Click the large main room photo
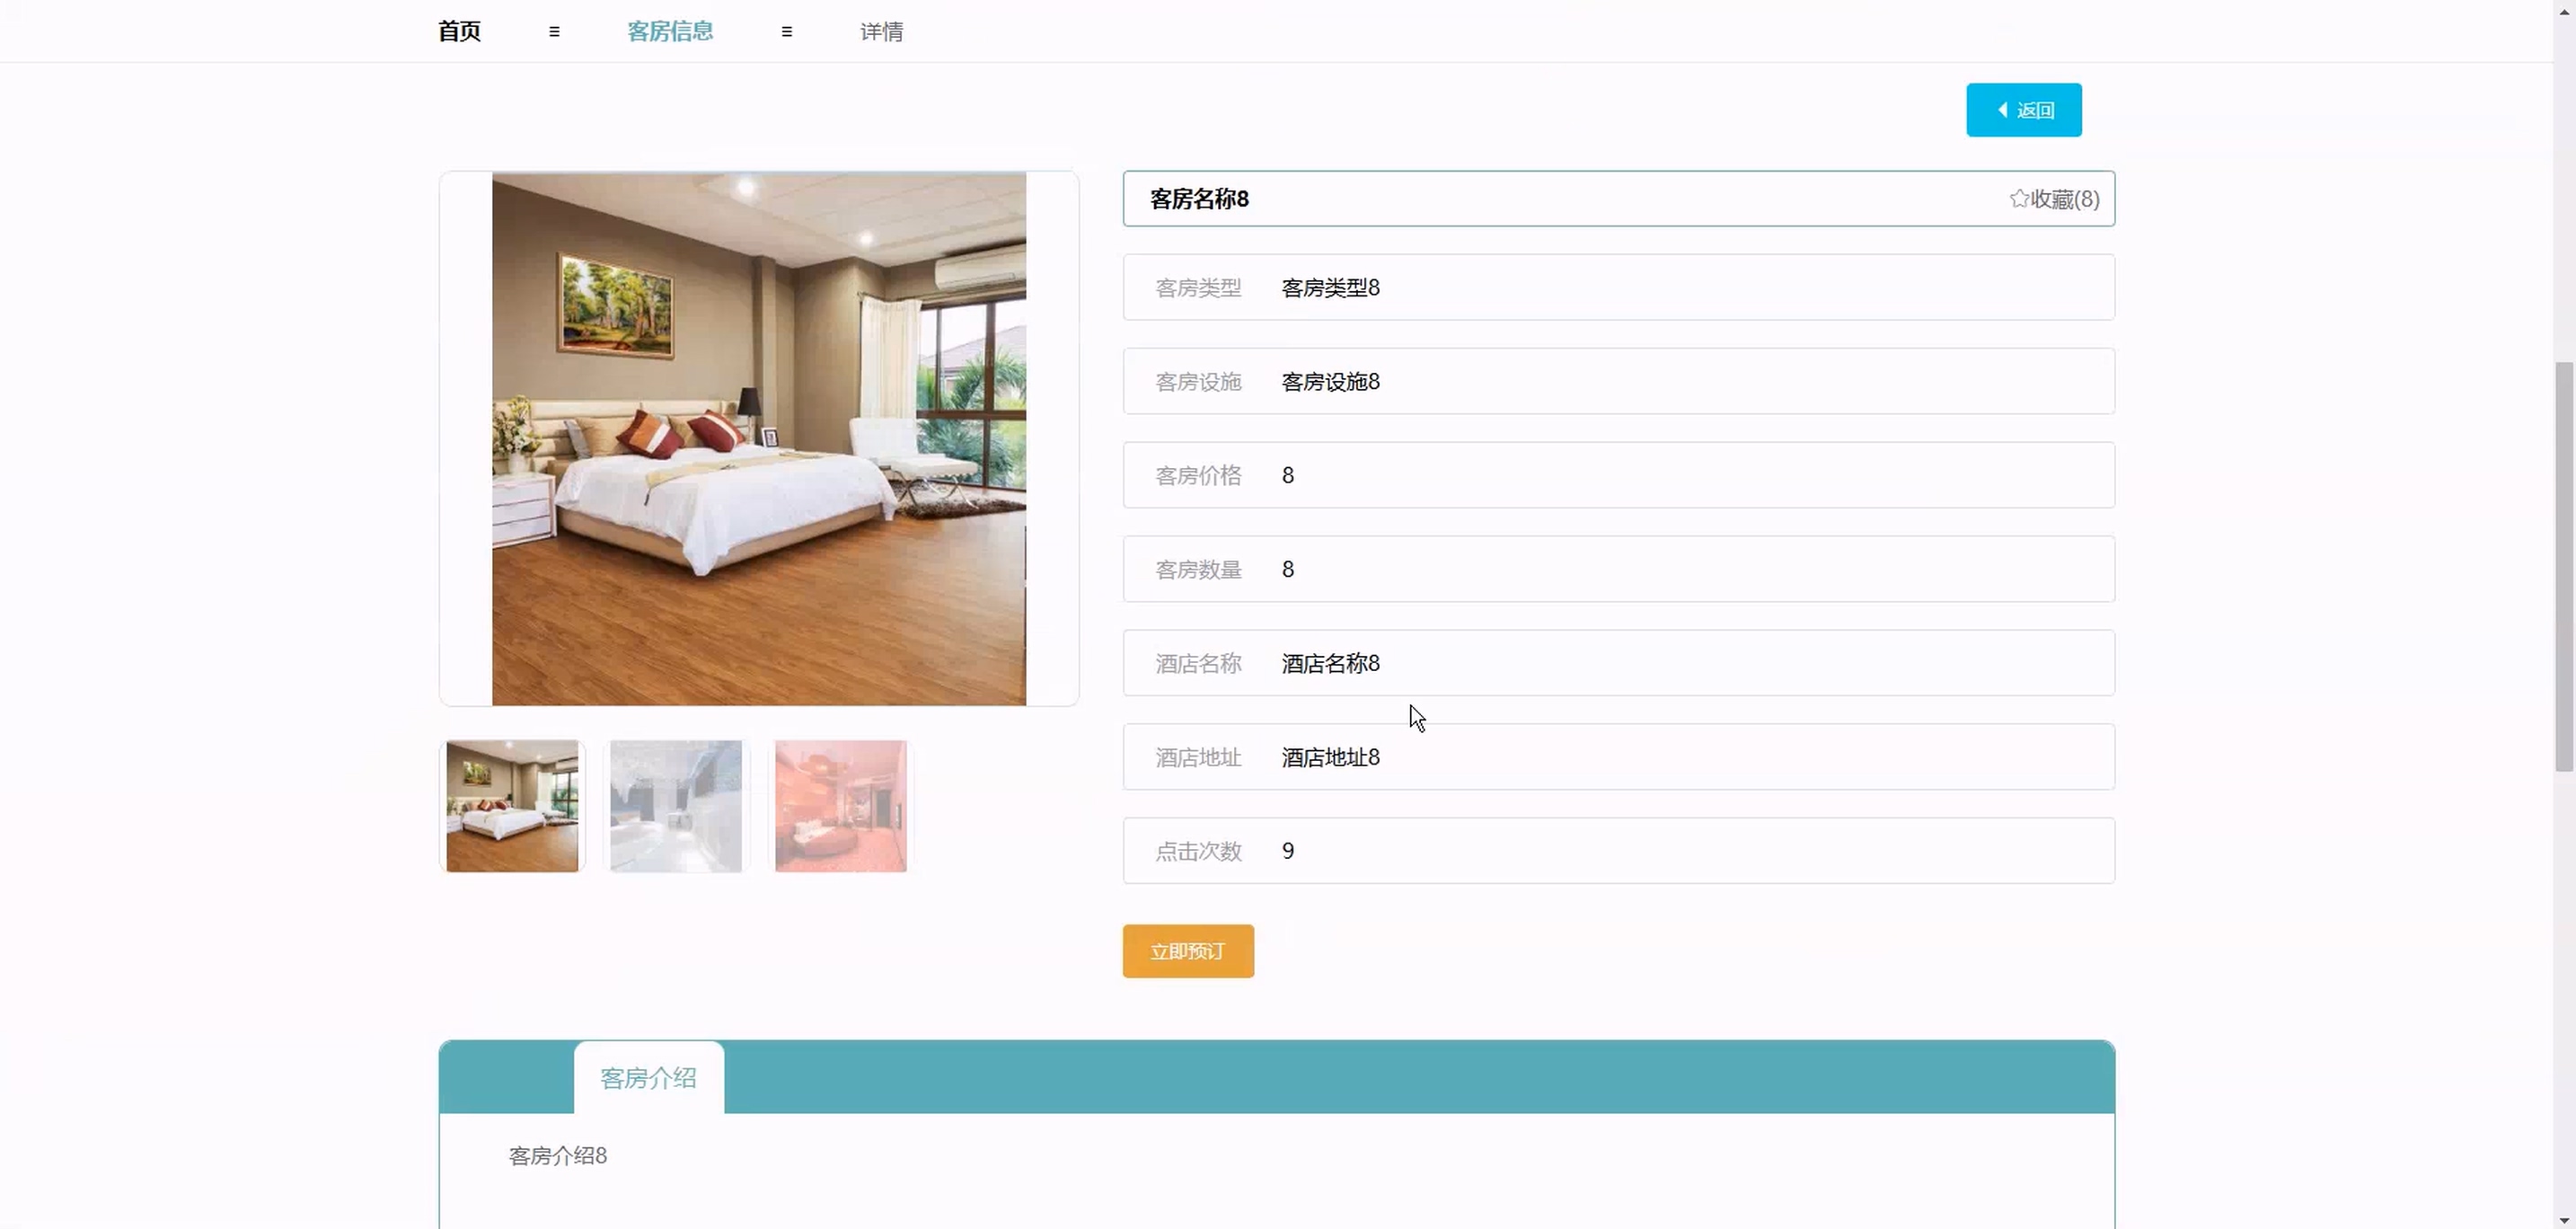The height and width of the screenshot is (1229, 2576). 758,439
